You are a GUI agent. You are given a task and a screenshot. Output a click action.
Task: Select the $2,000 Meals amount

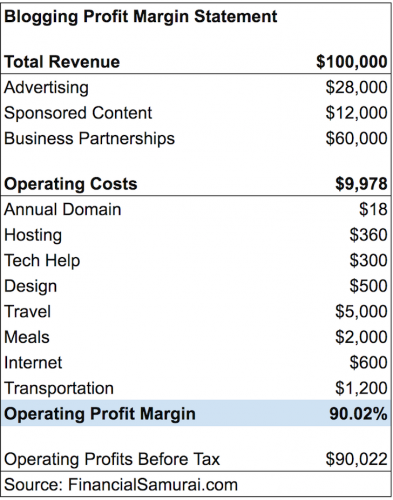(361, 337)
